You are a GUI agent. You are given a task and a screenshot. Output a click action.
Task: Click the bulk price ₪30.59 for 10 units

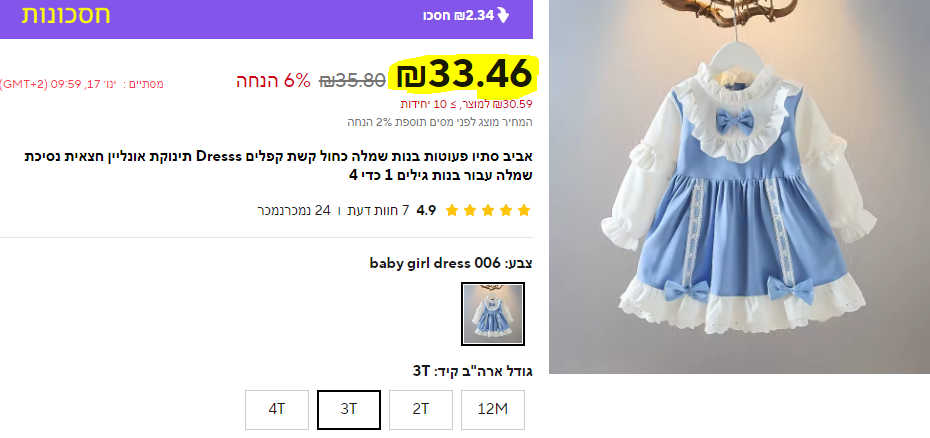point(466,104)
